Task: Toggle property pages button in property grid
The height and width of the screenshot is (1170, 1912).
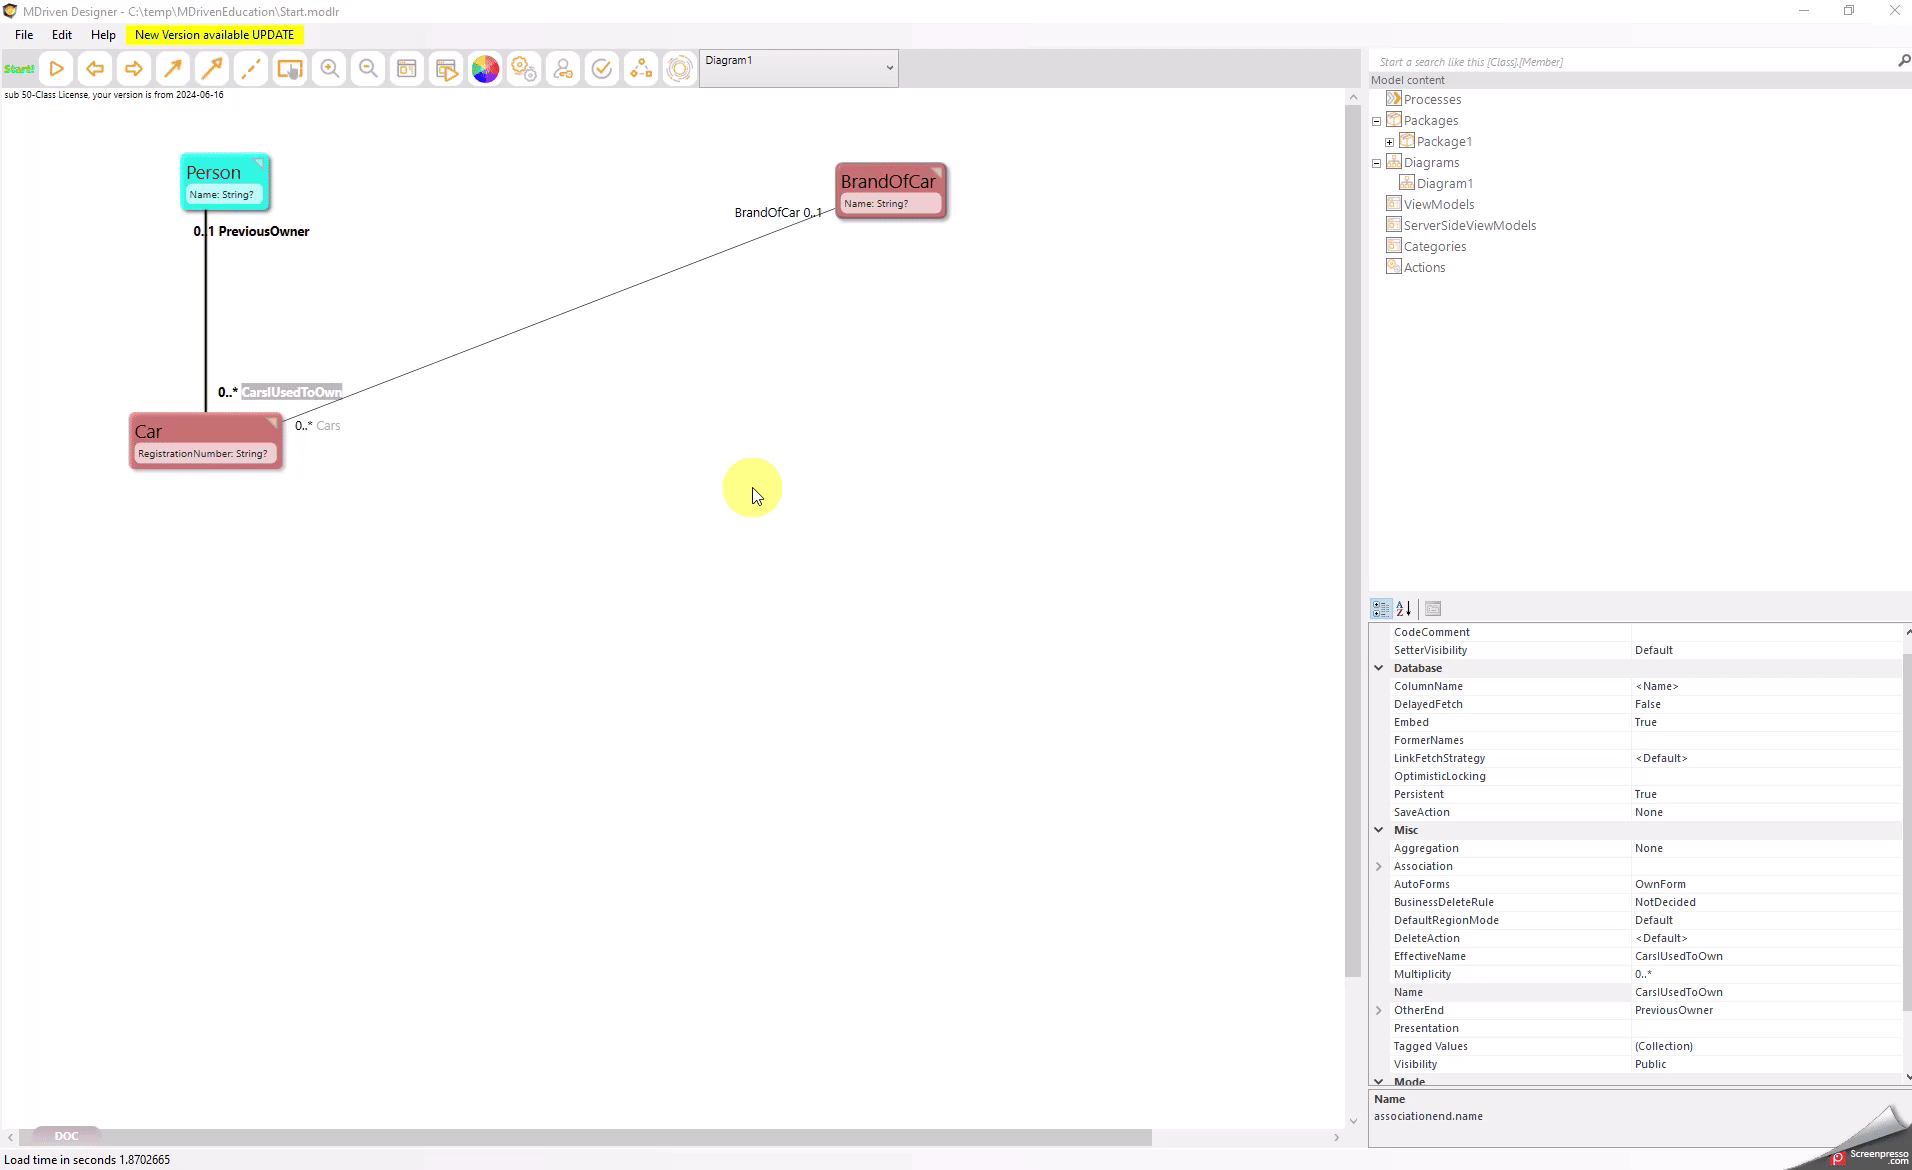Action: 1433,608
